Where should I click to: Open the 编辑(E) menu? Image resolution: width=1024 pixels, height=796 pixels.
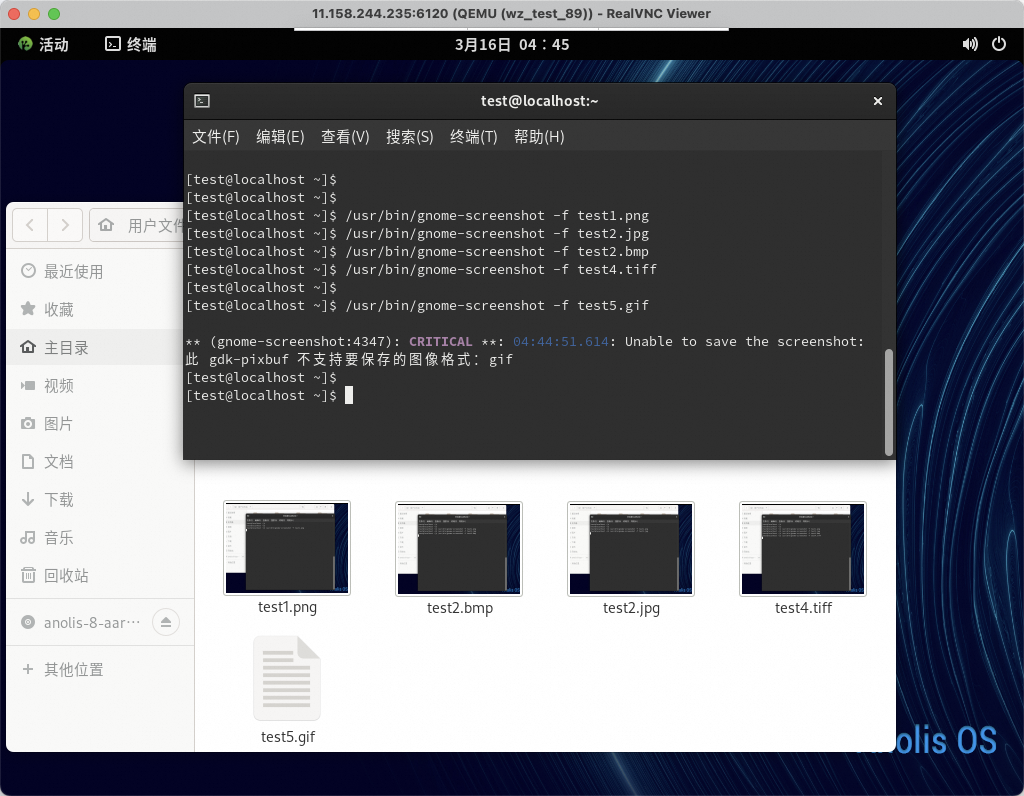point(280,137)
